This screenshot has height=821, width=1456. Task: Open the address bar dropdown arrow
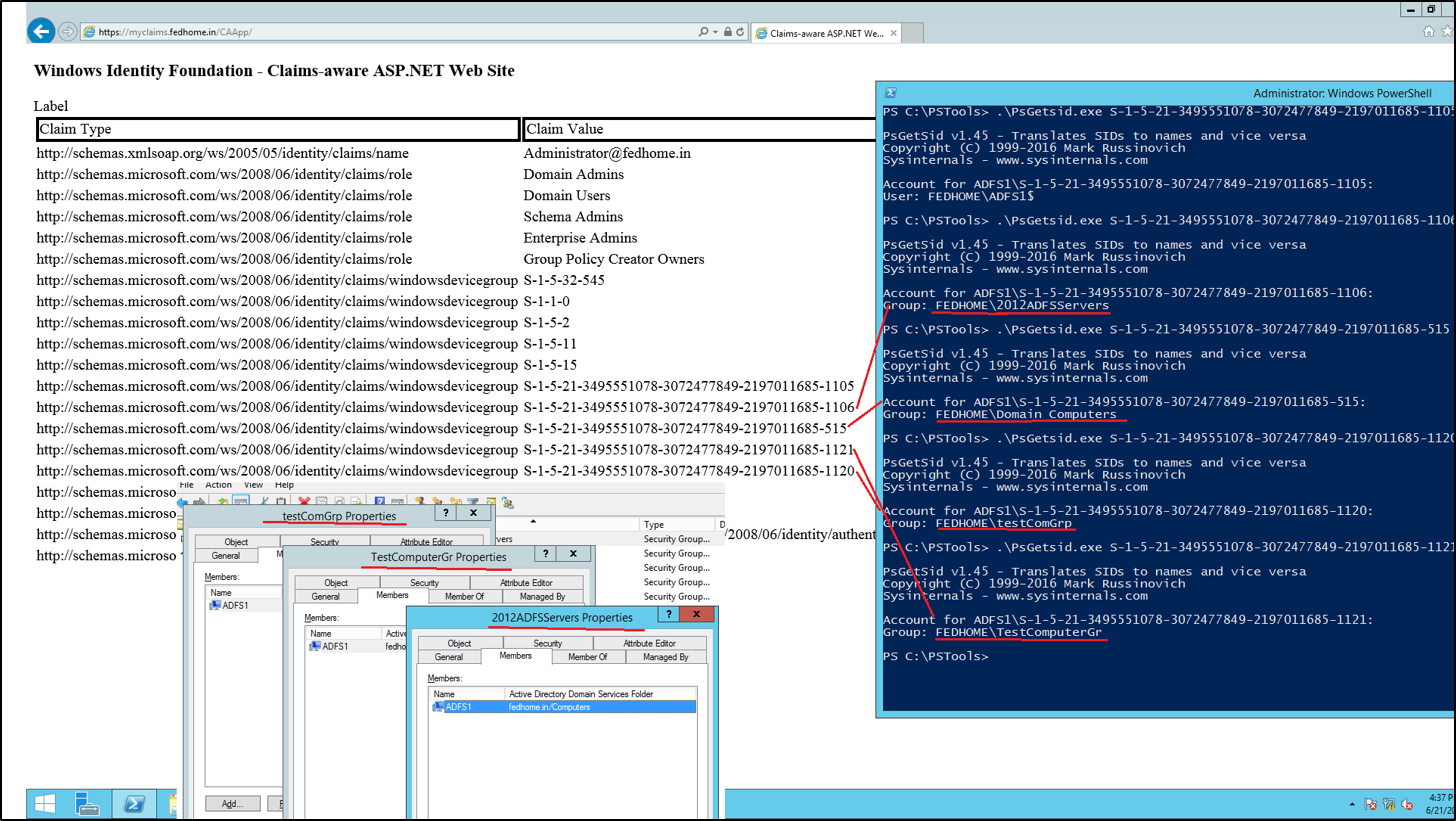click(x=716, y=32)
